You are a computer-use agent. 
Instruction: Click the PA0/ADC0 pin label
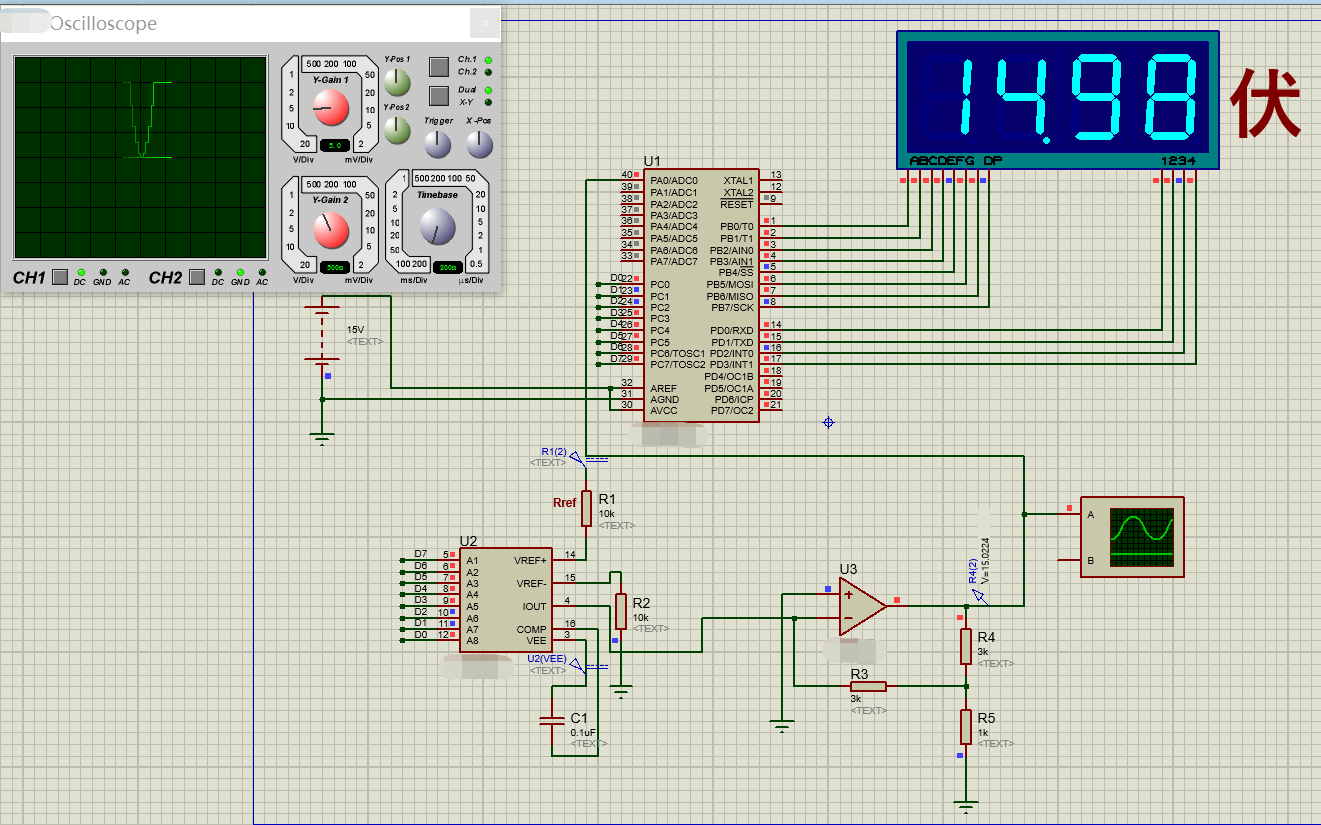674,181
